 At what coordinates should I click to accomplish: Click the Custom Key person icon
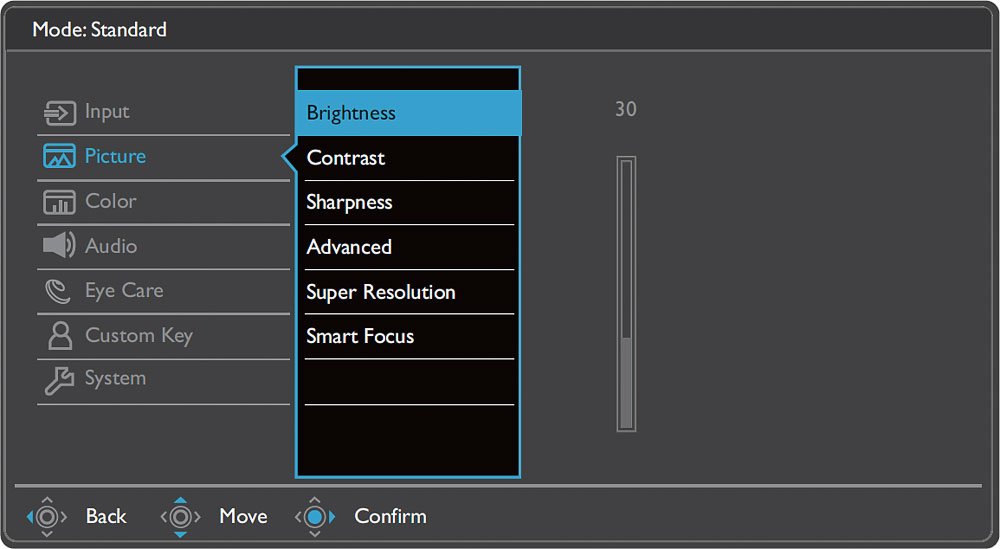[60, 335]
